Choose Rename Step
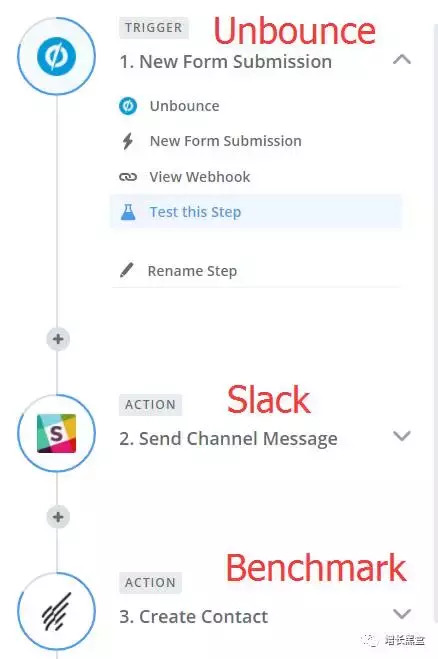This screenshot has width=438, height=659. click(x=256, y=271)
